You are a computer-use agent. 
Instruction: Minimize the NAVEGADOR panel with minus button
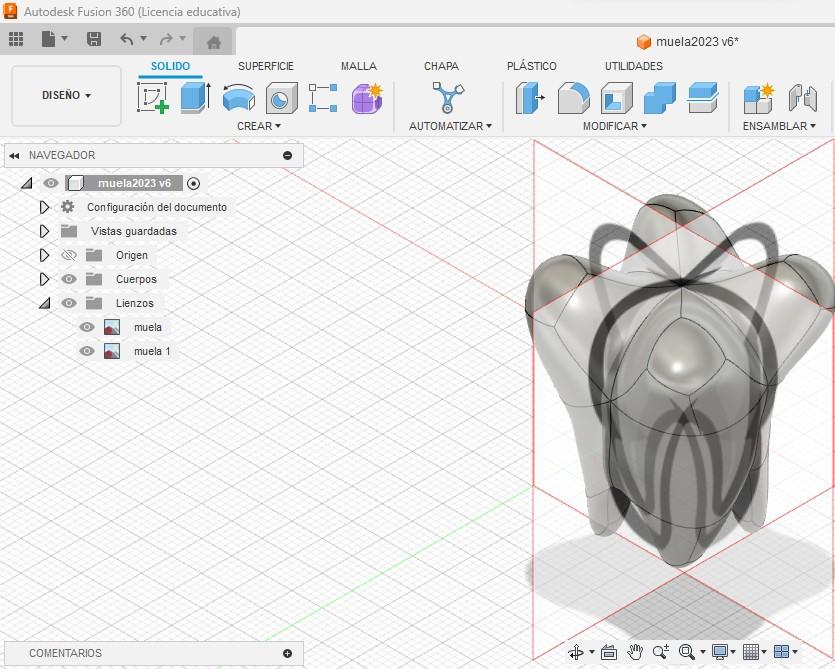(288, 156)
